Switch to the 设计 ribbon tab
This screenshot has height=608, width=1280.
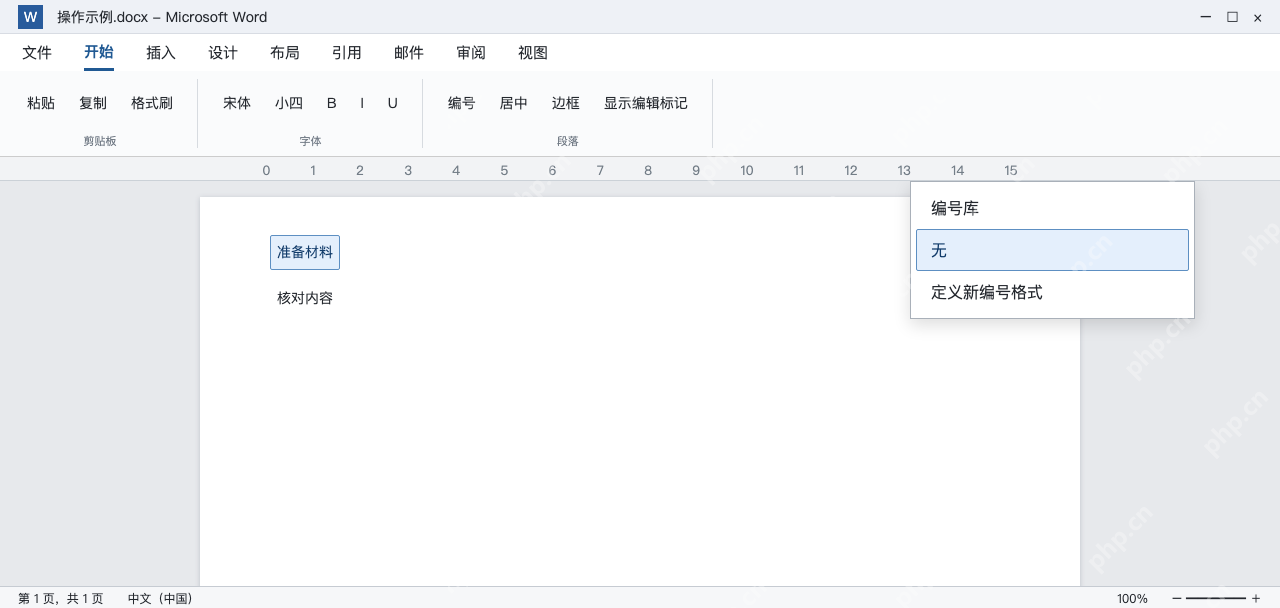click(223, 53)
